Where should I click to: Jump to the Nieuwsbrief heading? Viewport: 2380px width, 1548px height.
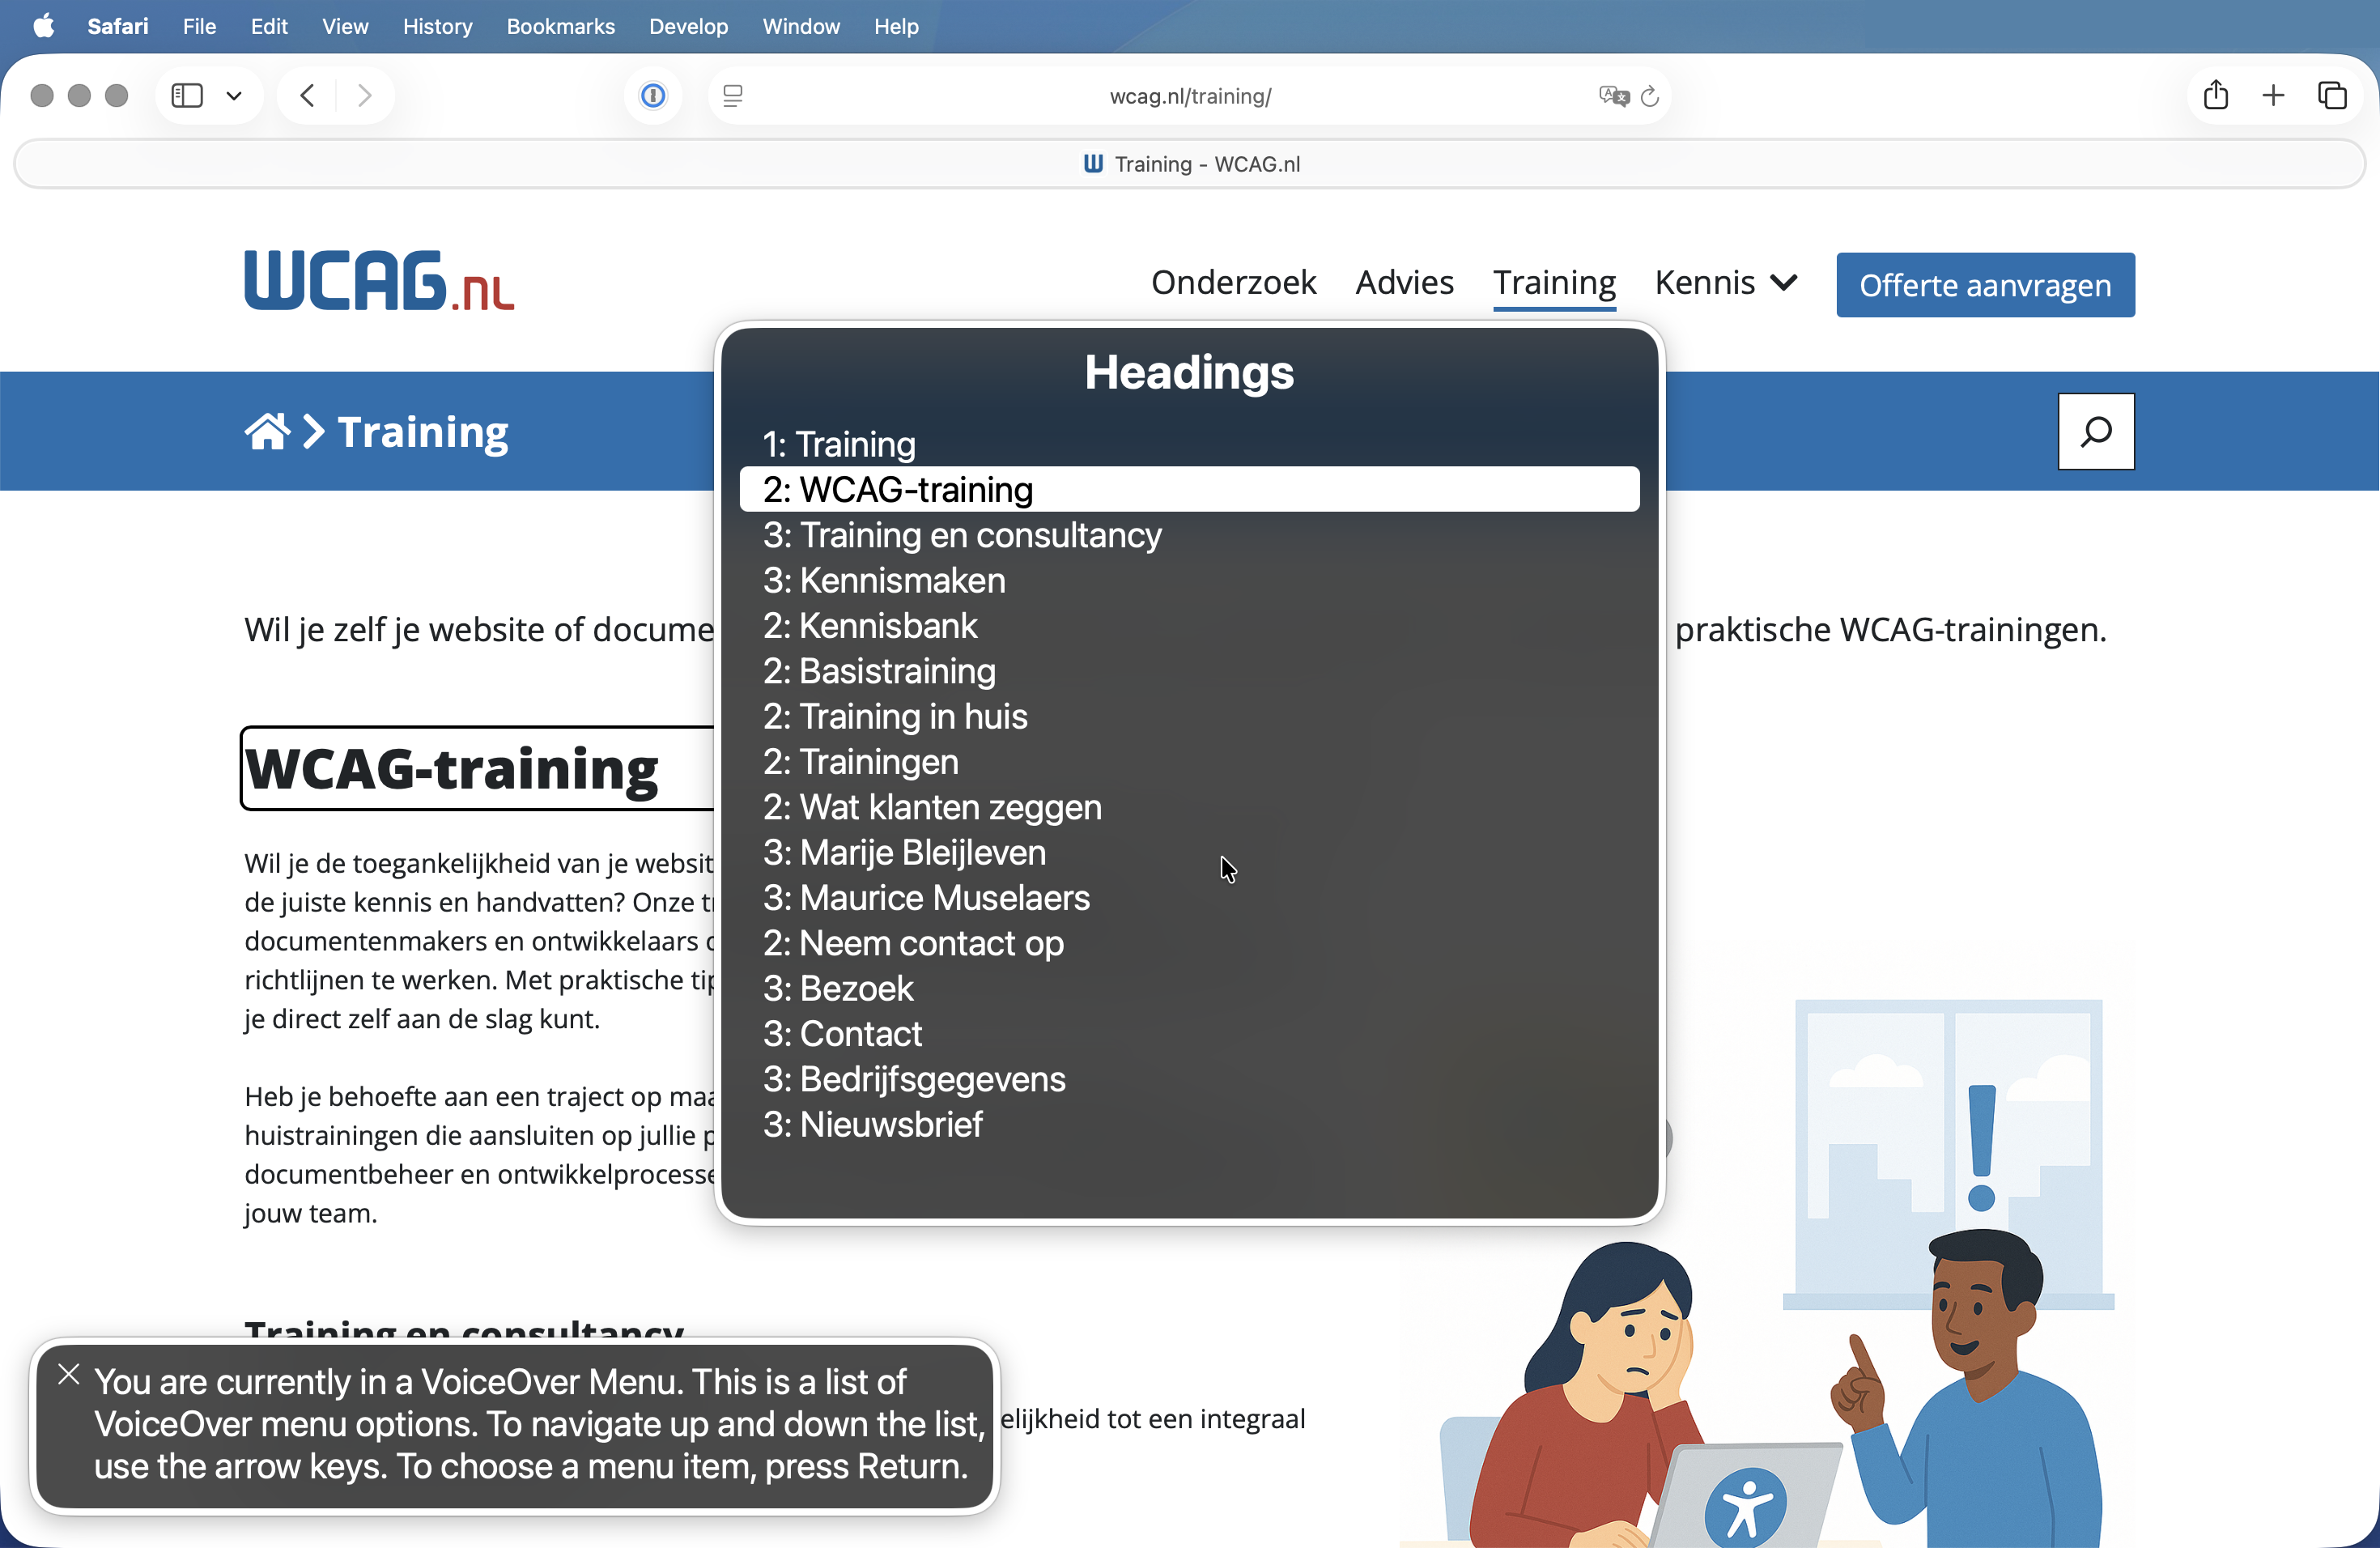click(x=1189, y=1124)
